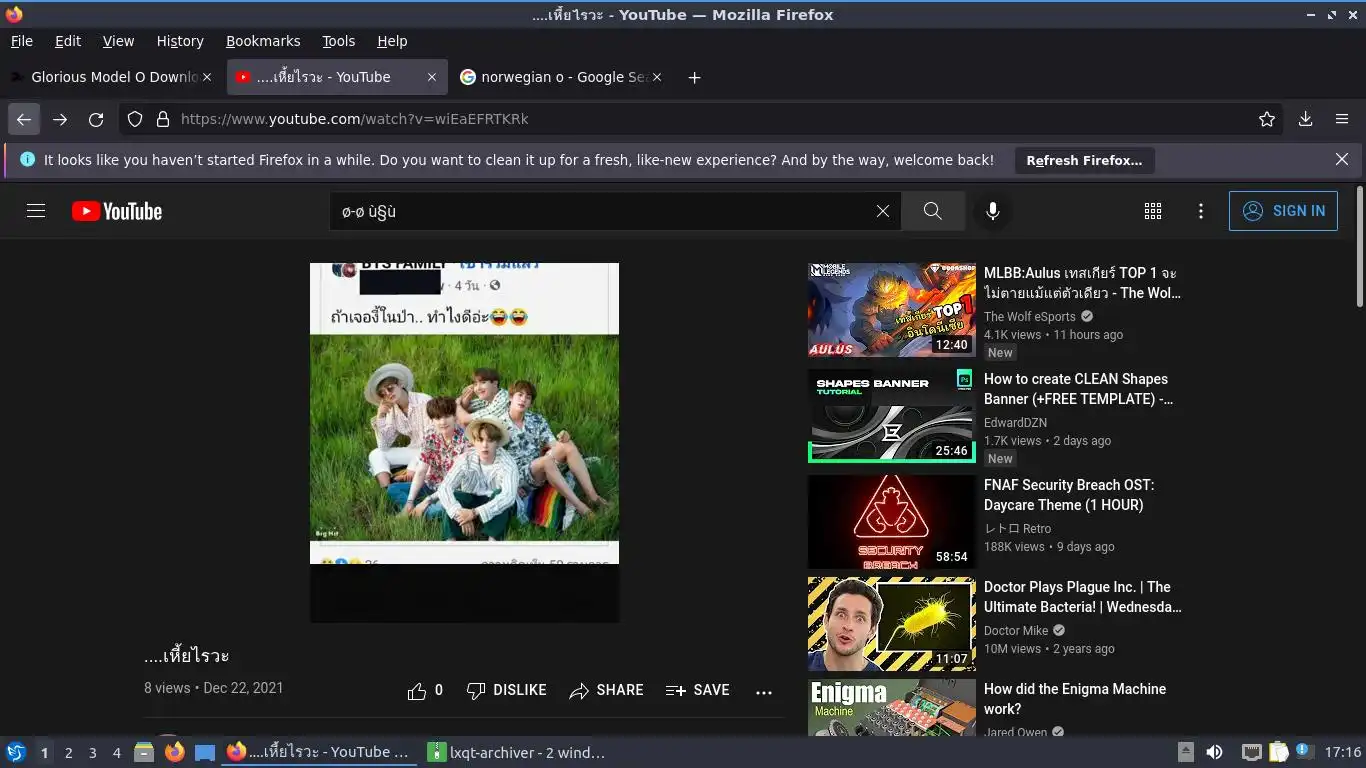This screenshot has width=1366, height=768.
Task: Click into the YouTube search field
Action: [x=600, y=211]
